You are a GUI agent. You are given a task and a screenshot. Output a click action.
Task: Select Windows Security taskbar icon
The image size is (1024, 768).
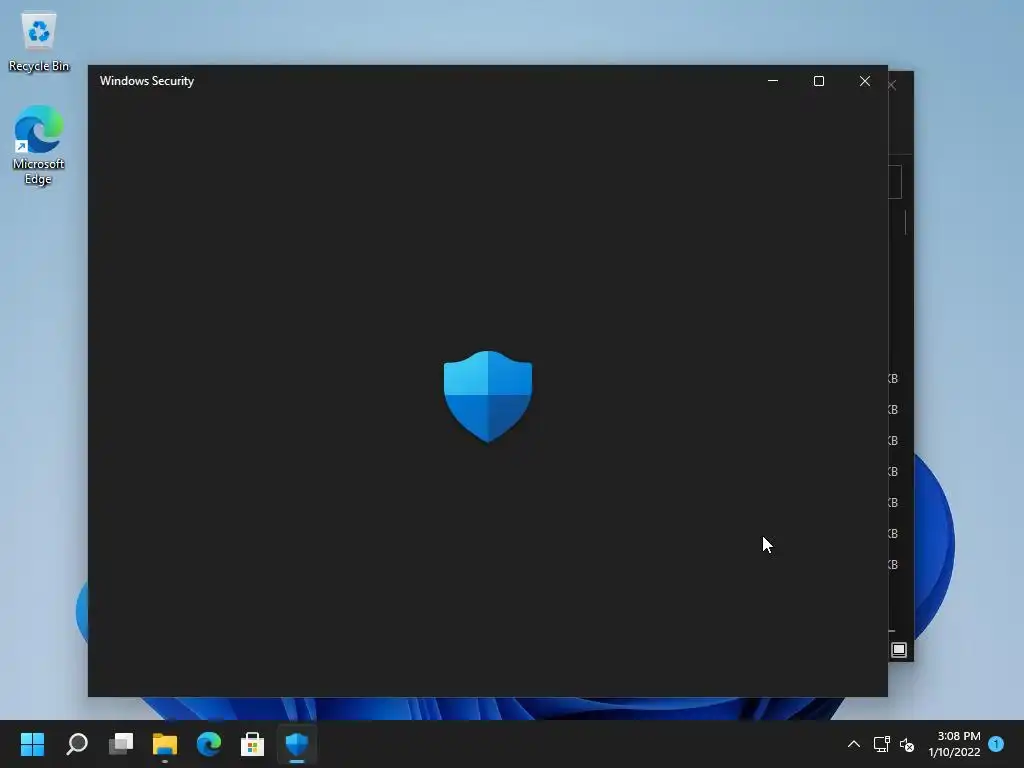tap(297, 744)
